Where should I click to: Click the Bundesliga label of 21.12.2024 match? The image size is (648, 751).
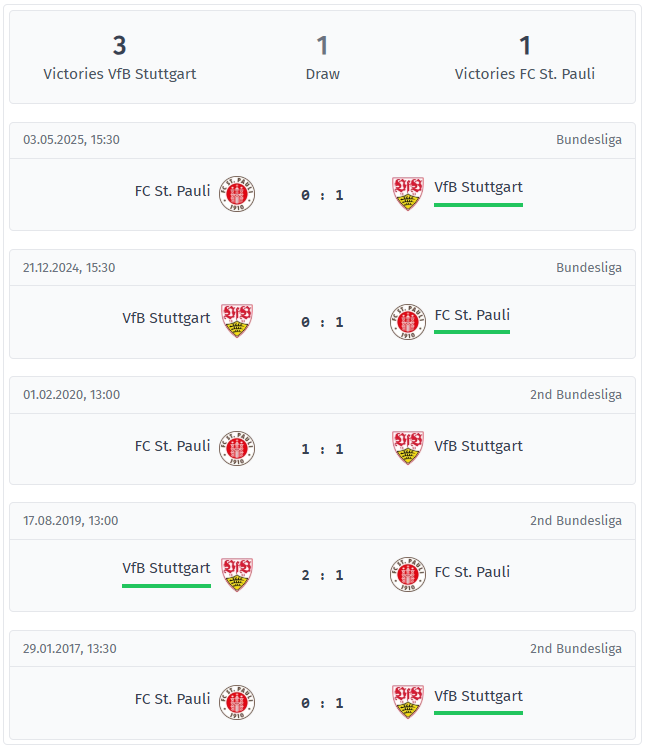(x=589, y=267)
